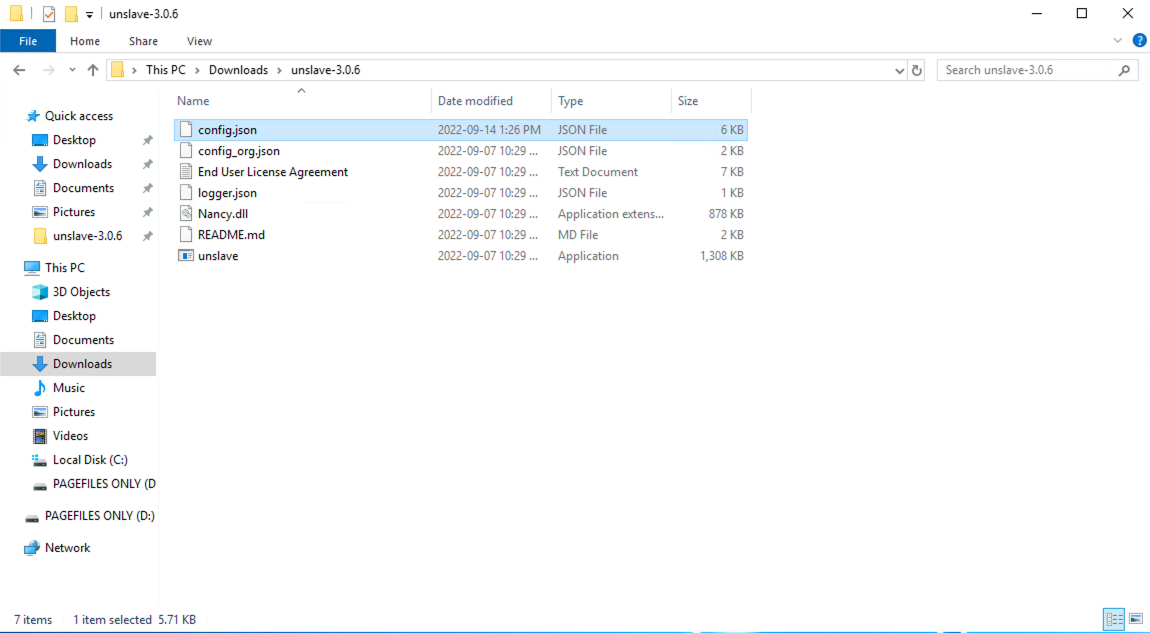This screenshot has width=1150, height=633.
Task: Open the Customize Quick Access Toolbar dropdown
Action: [89, 15]
